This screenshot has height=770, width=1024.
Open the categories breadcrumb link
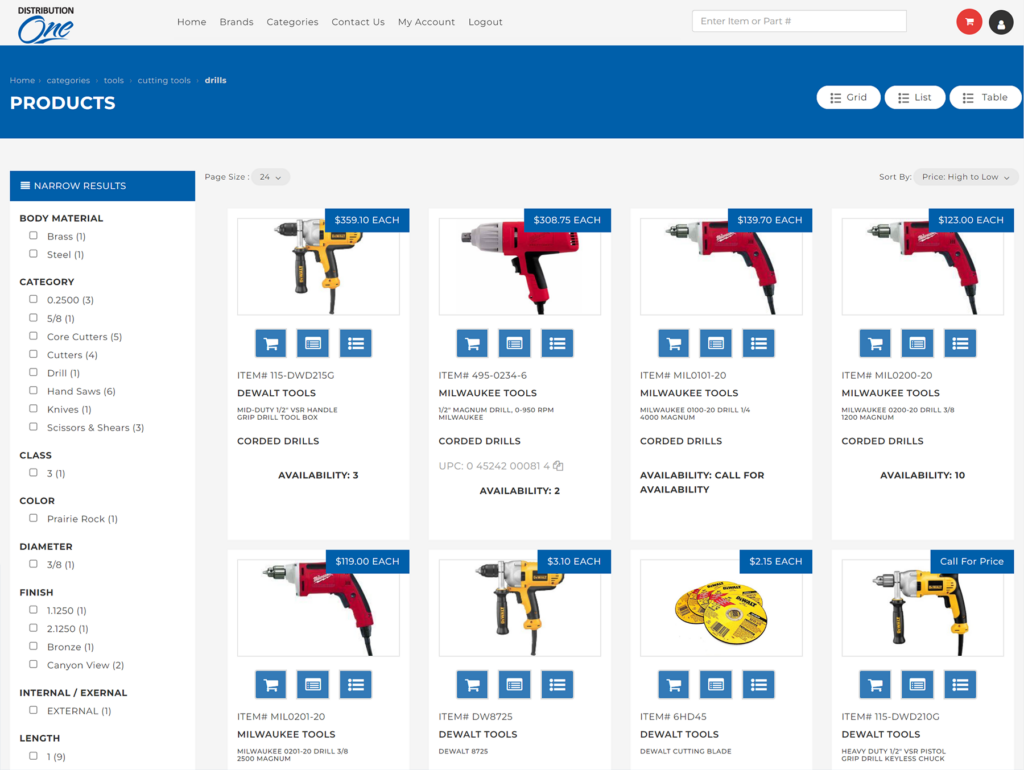coord(68,80)
